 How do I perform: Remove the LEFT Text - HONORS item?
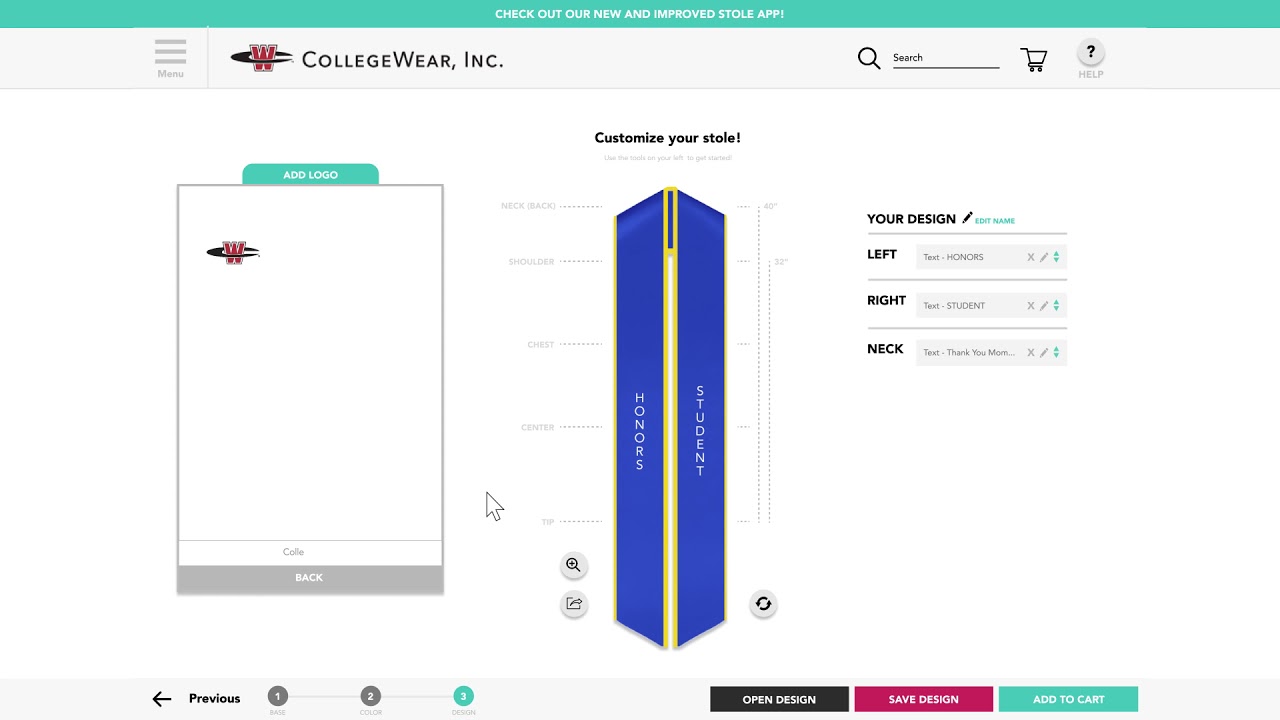coord(1031,257)
